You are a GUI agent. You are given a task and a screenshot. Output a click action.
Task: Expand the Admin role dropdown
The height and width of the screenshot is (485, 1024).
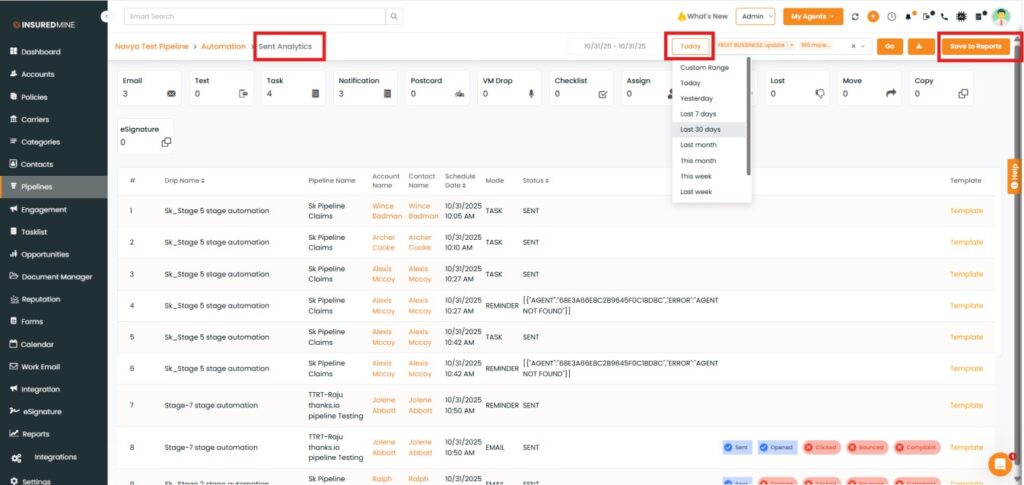pos(755,17)
